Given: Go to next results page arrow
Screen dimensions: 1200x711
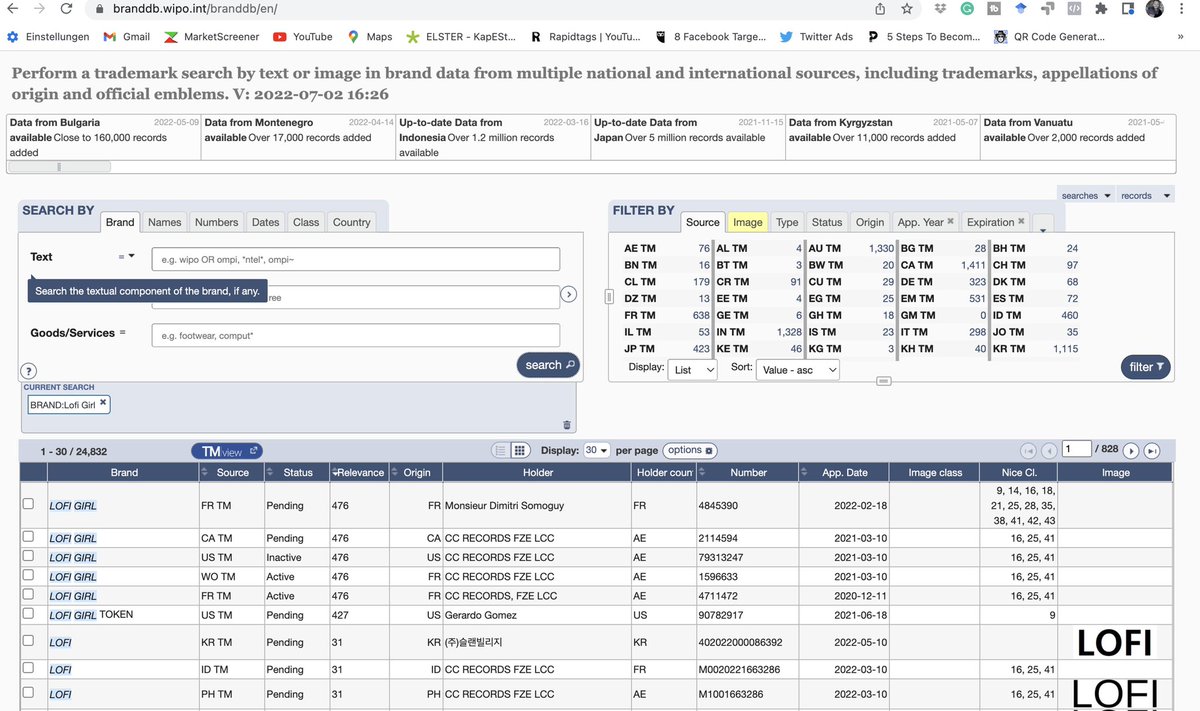Looking at the screenshot, I should point(1131,451).
